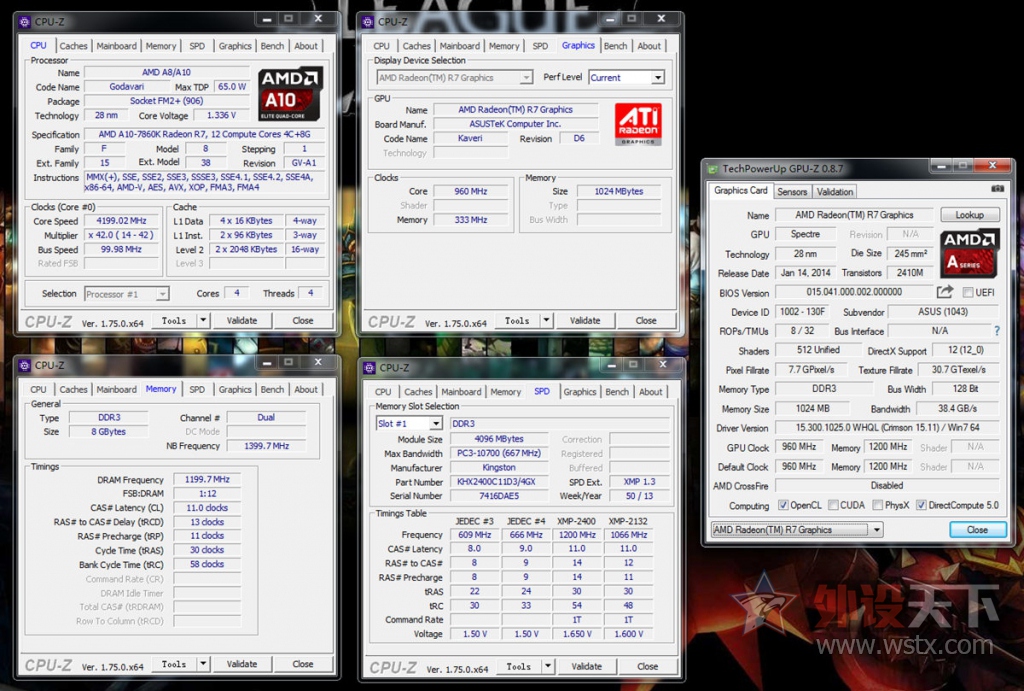This screenshot has width=1024, height=691.
Task: Click Bandwidth 38.4 GB/s field in GPU-Z
Action: point(957,409)
